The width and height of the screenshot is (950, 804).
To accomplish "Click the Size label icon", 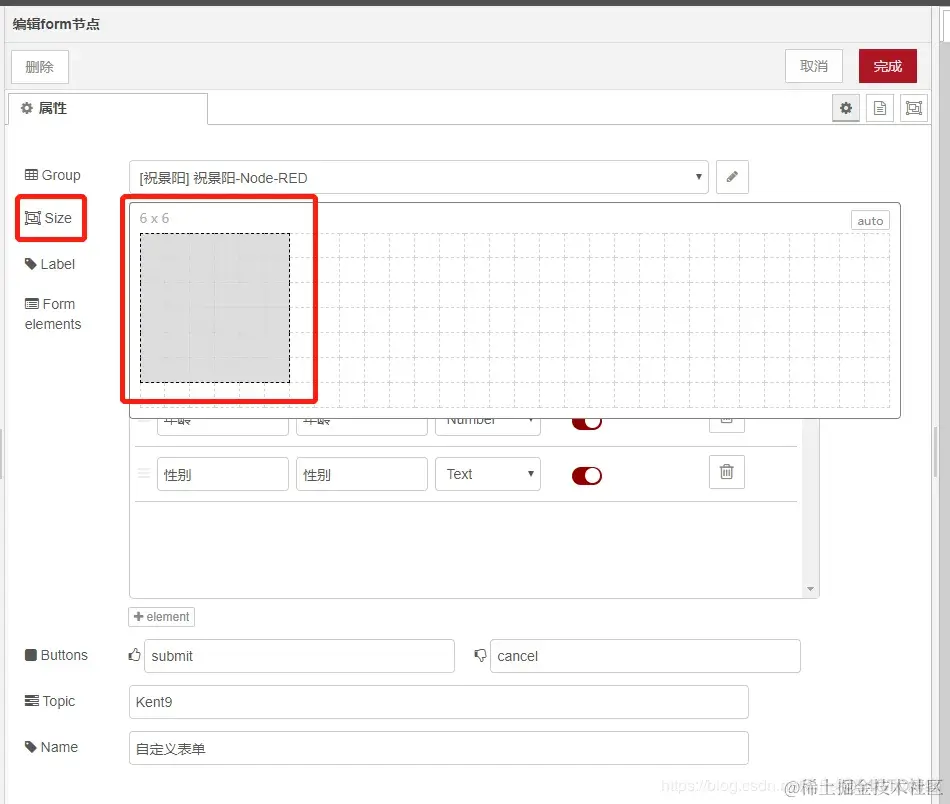I will tap(33, 218).
